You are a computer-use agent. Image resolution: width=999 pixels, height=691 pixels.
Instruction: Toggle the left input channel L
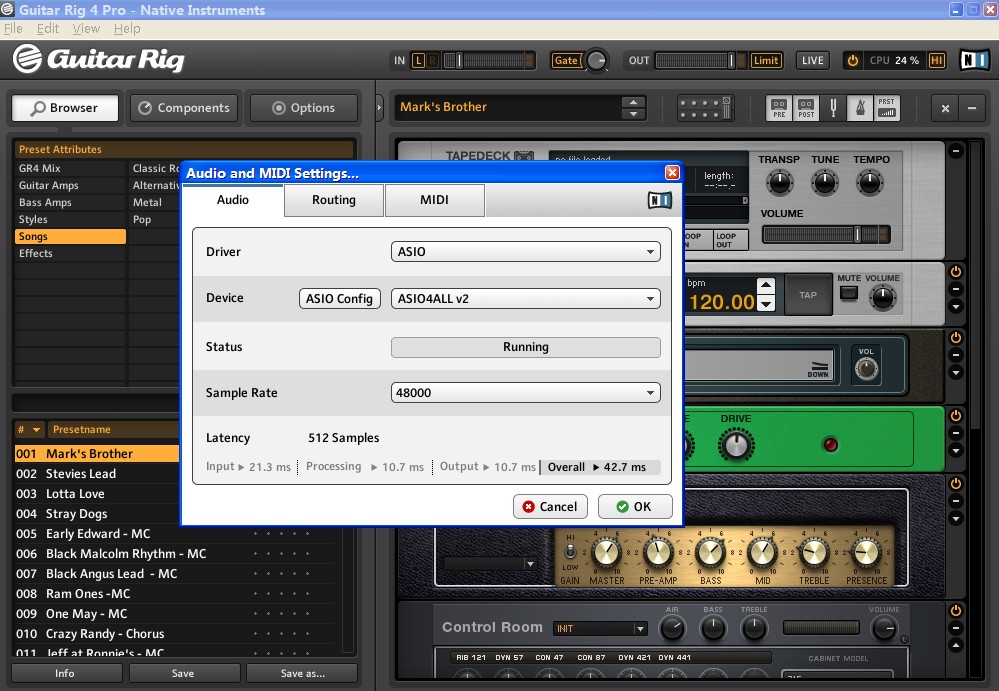tap(418, 61)
